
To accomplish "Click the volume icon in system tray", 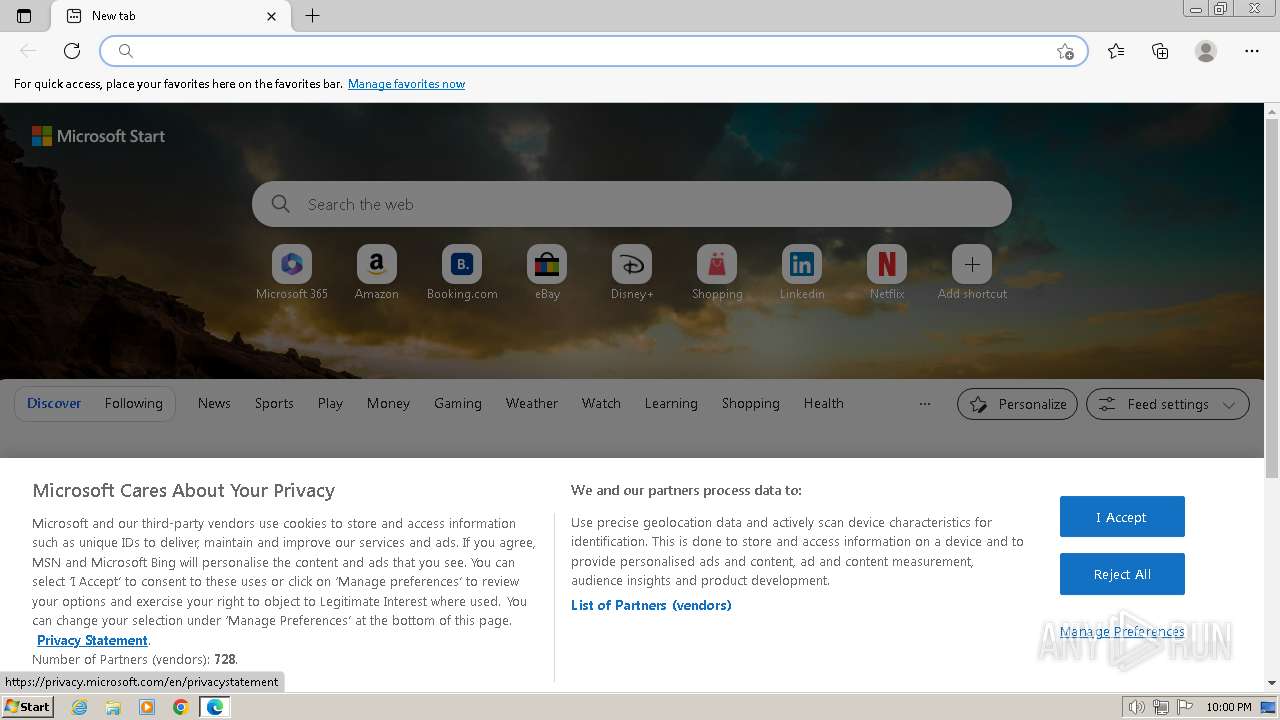I will coord(1137,707).
